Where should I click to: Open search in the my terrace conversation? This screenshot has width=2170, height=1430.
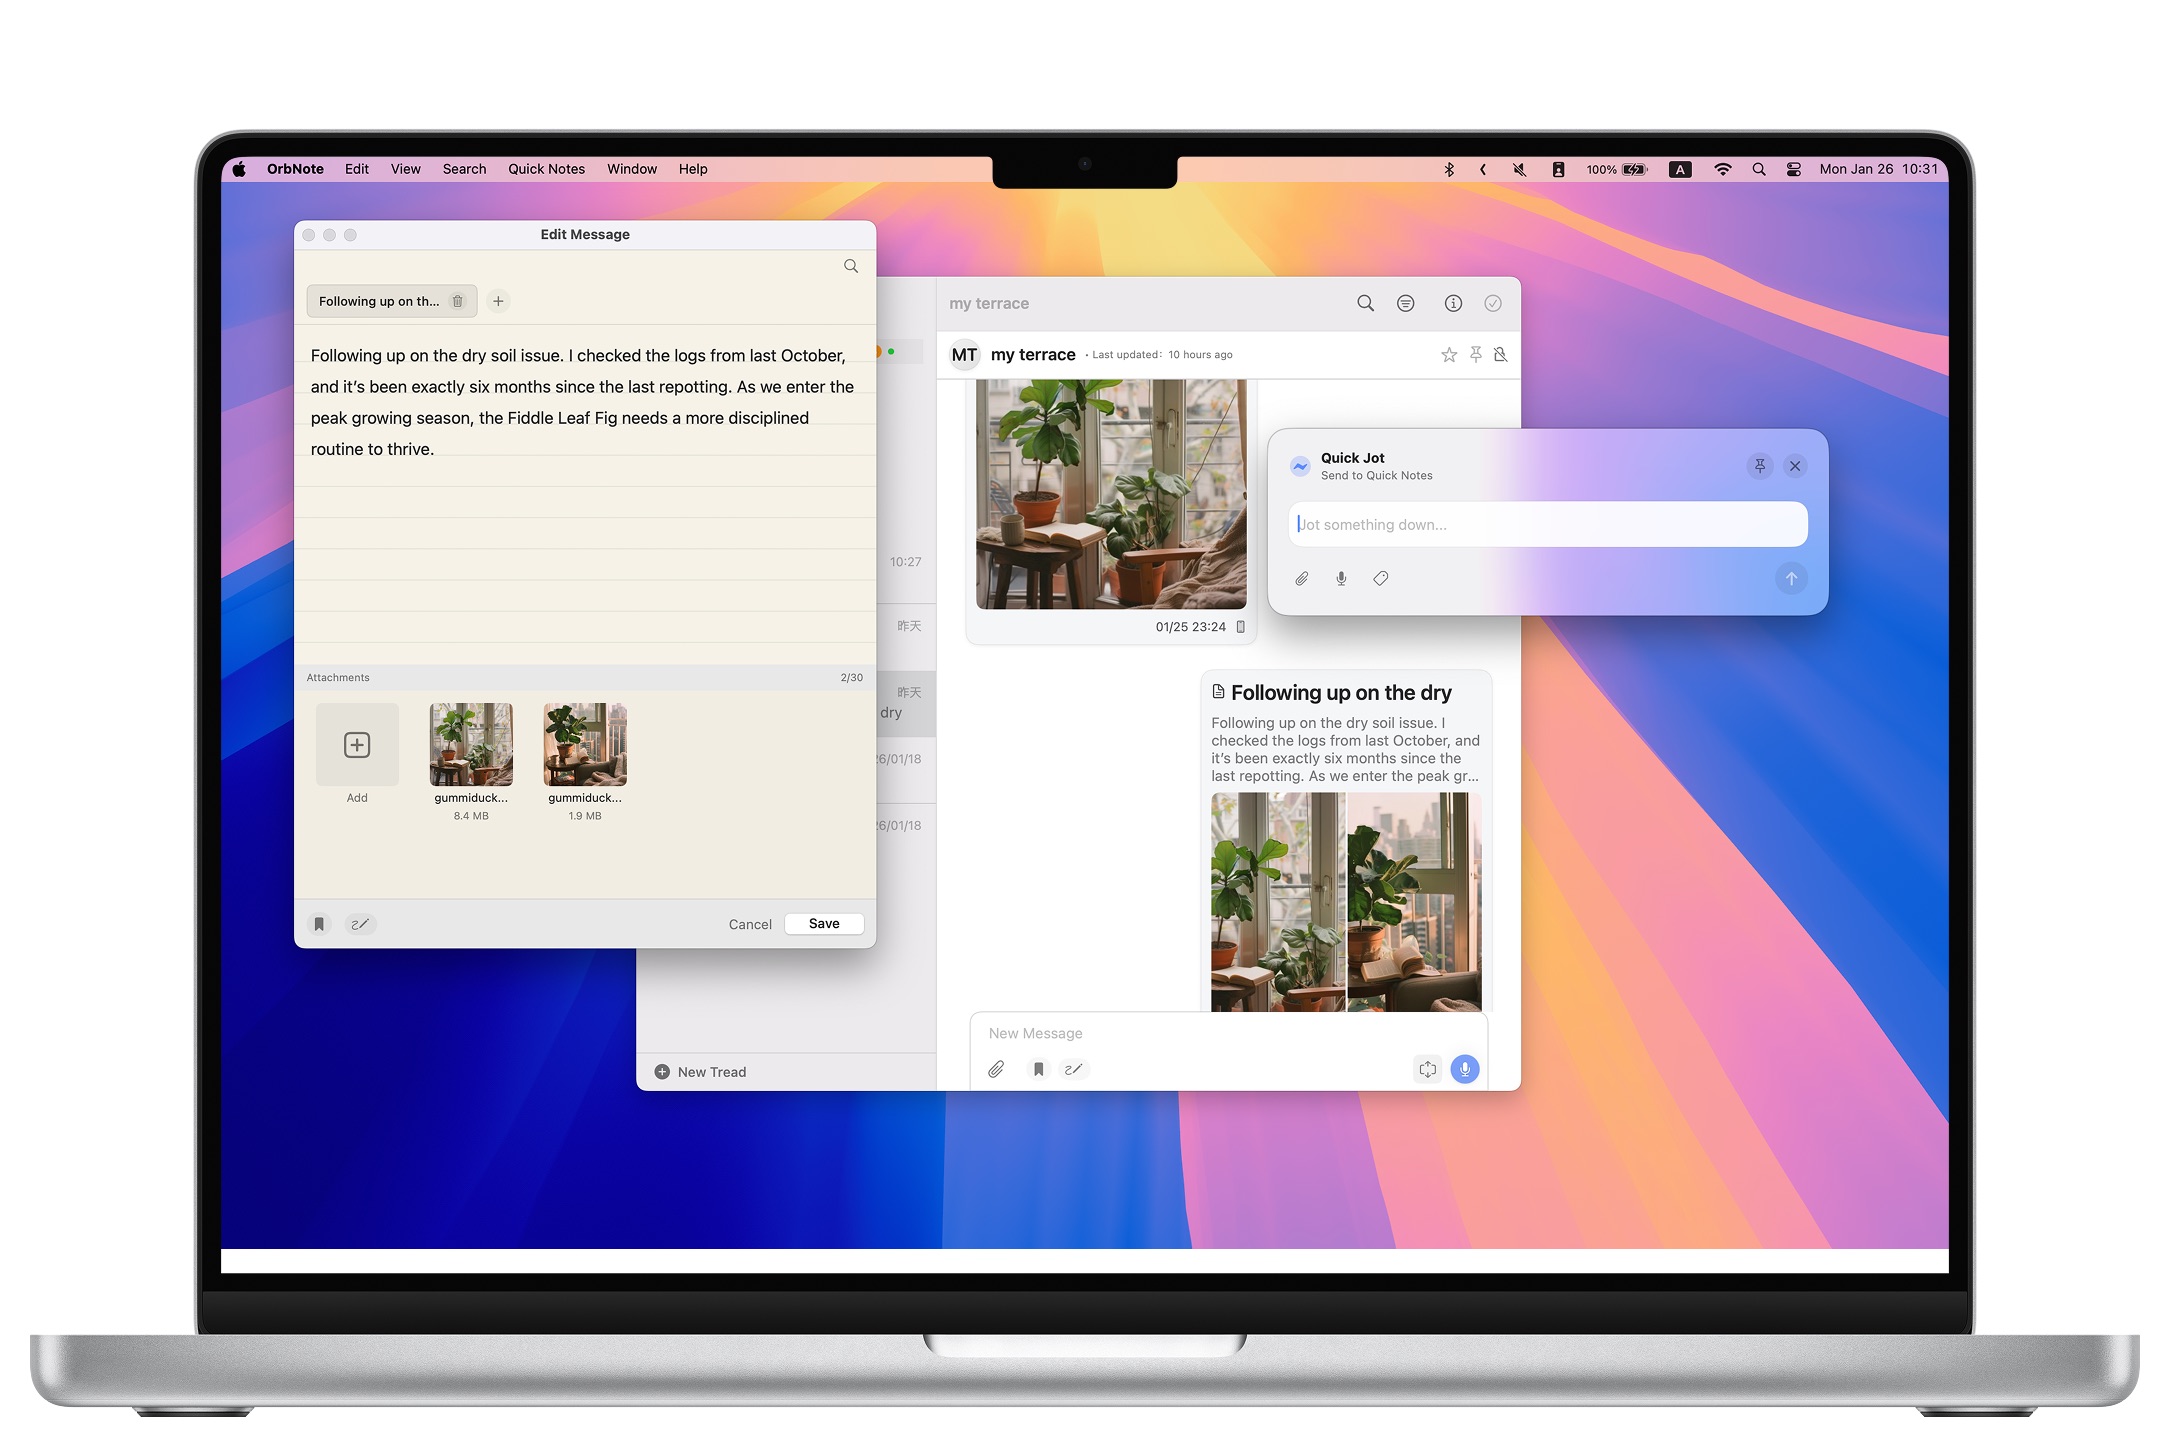tap(1366, 303)
